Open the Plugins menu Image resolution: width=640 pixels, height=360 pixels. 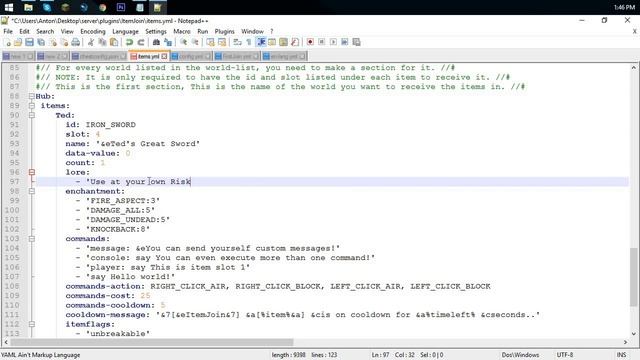224,31
